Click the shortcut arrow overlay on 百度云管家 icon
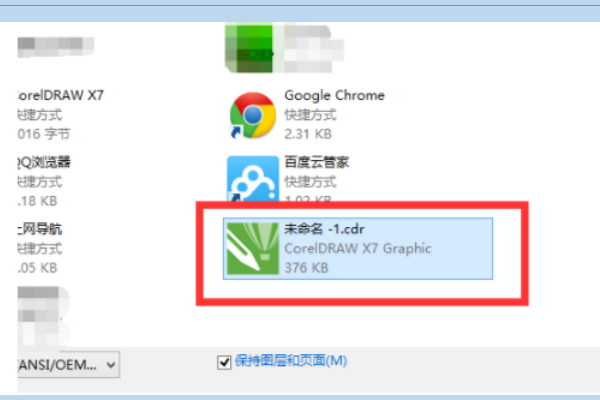The image size is (600, 400). point(234,197)
